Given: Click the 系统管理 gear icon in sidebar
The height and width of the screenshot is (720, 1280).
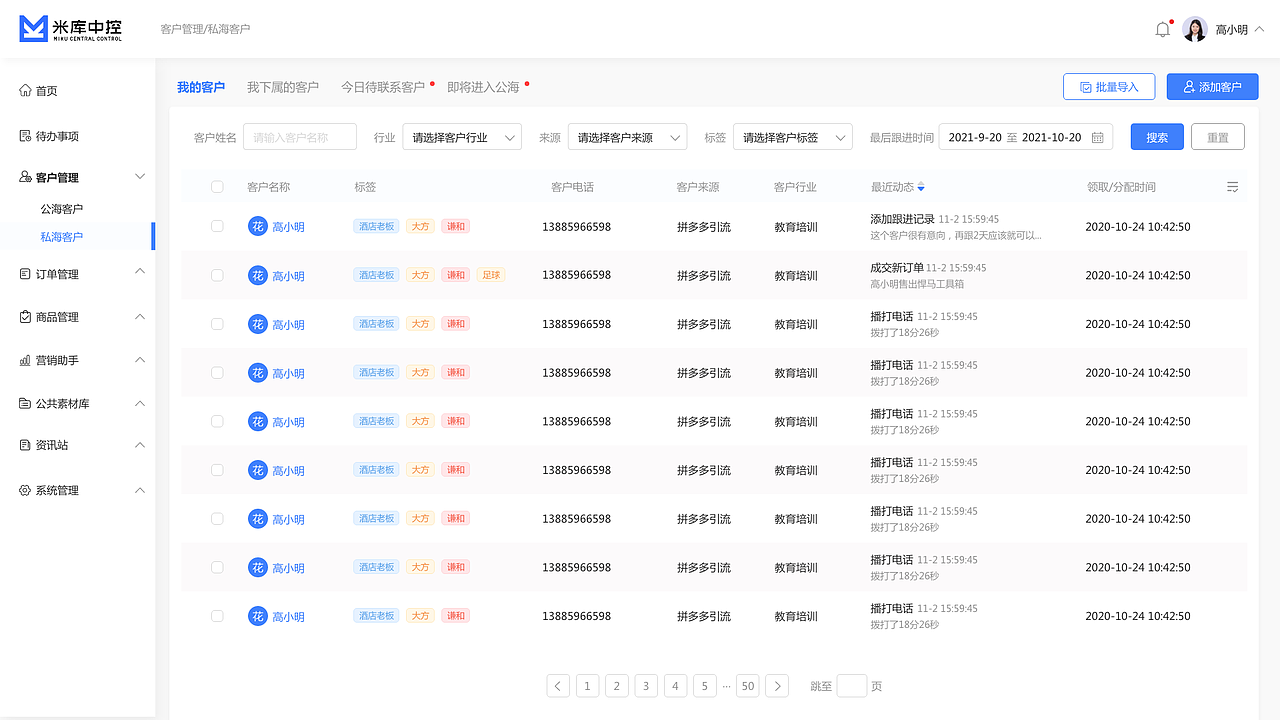Looking at the screenshot, I should pyautogui.click(x=25, y=491).
